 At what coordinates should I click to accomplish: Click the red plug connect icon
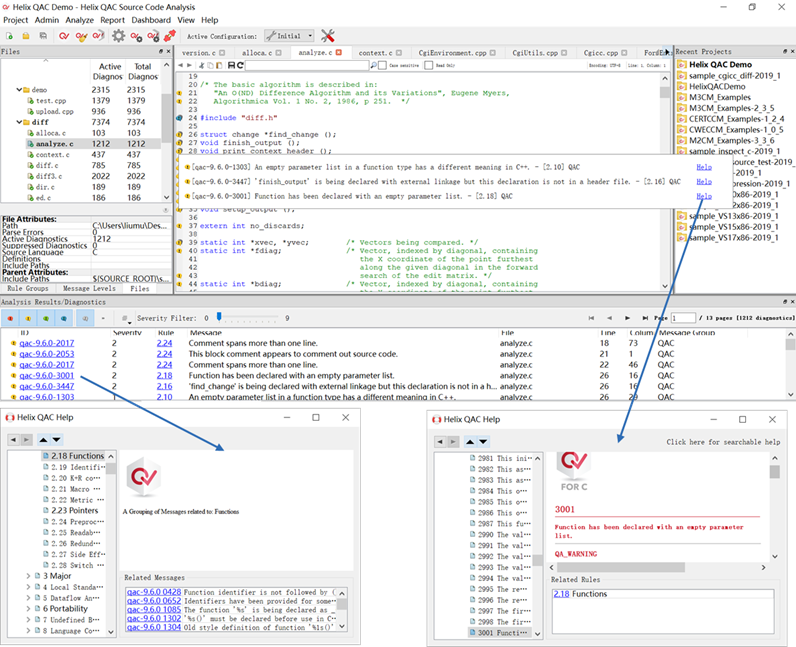tap(170, 36)
